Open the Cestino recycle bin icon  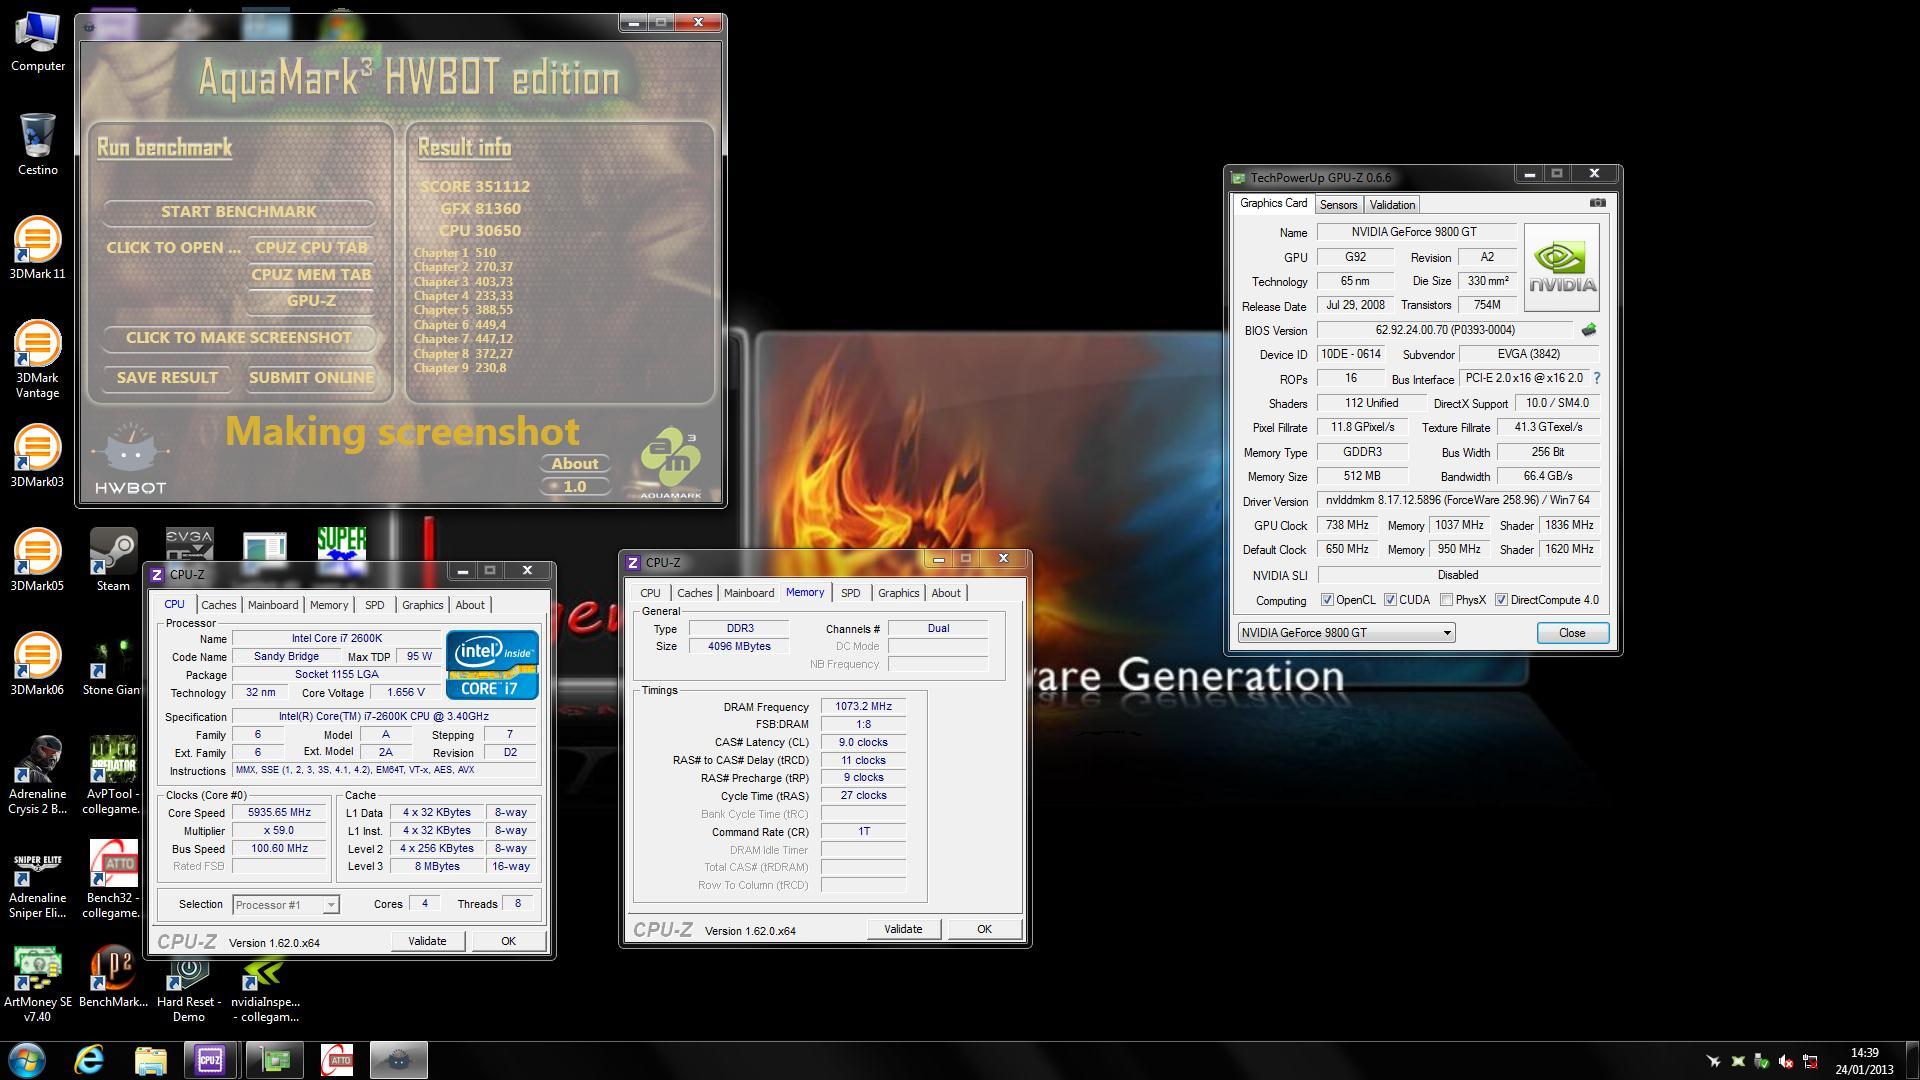38,145
